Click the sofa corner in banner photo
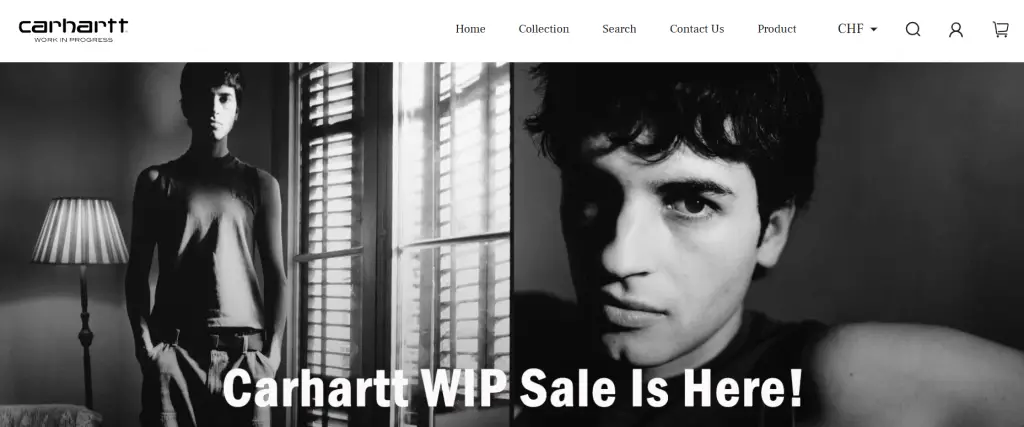The width and height of the screenshot is (1024, 427). tap(49, 416)
